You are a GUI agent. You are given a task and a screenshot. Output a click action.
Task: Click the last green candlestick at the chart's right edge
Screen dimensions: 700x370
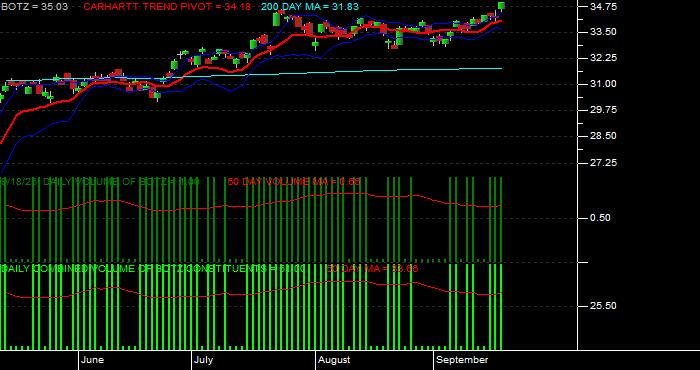coord(501,5)
